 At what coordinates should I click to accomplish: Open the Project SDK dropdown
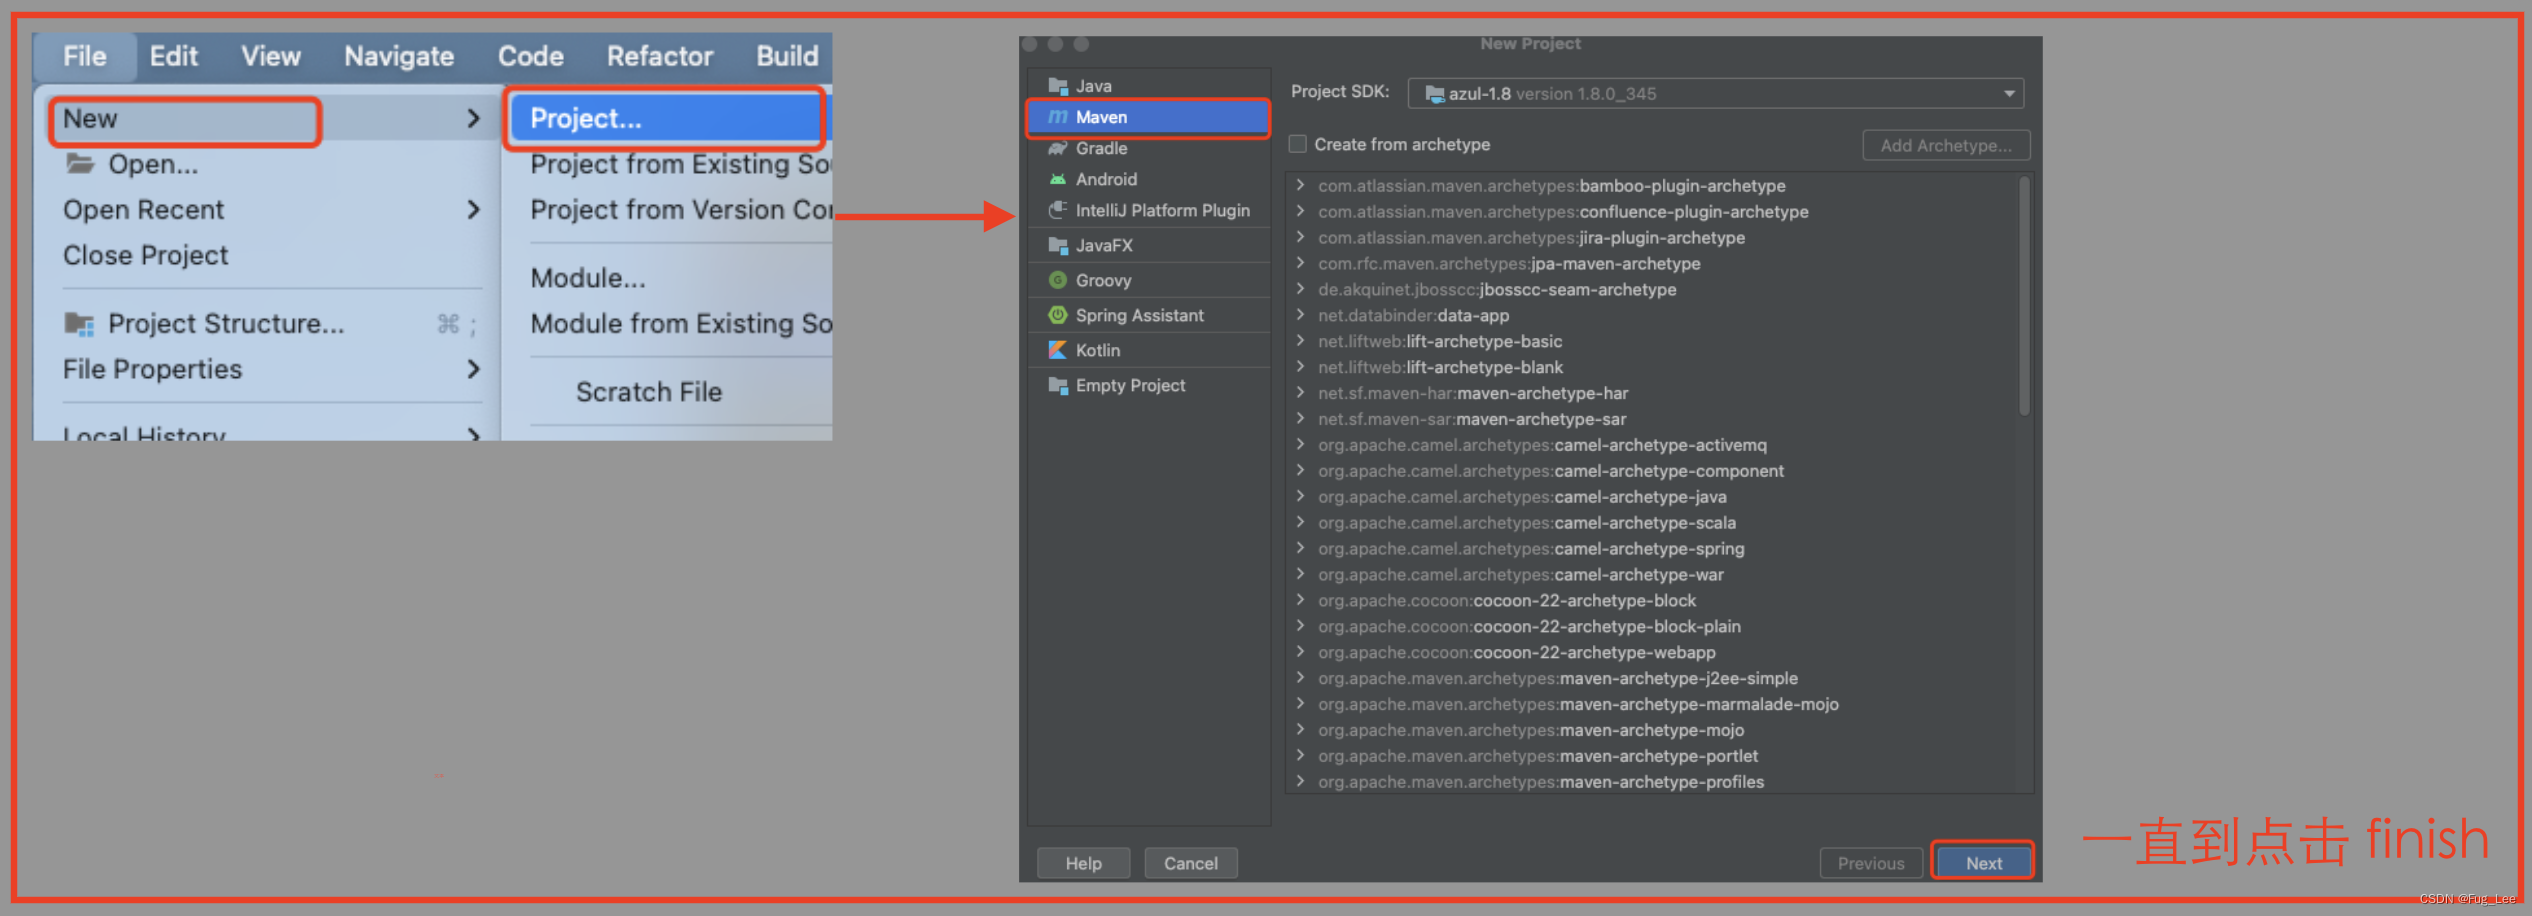(x=1716, y=94)
